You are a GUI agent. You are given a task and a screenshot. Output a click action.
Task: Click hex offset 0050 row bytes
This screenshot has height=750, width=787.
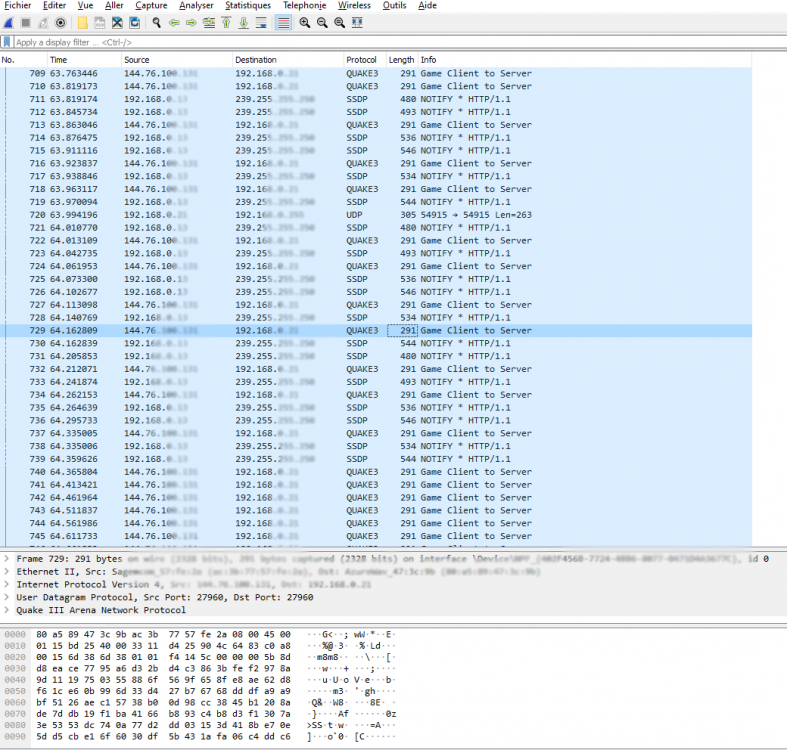163,691
